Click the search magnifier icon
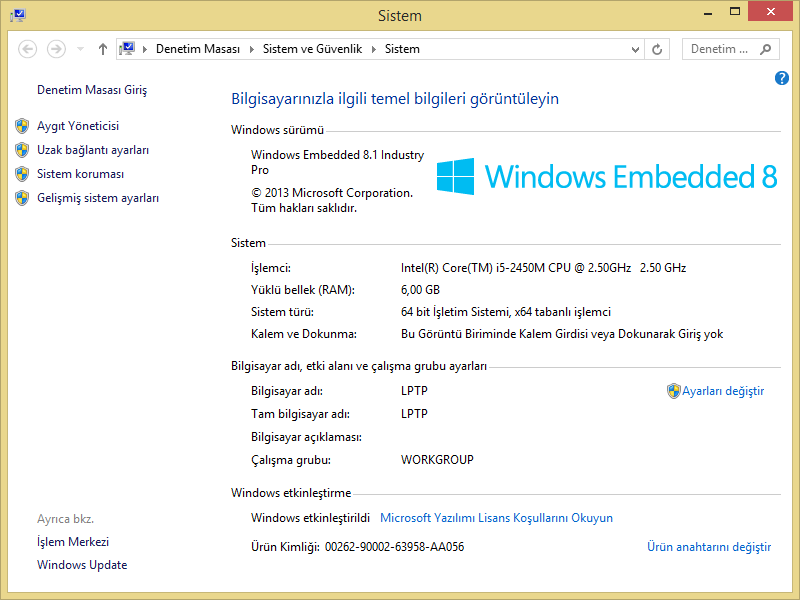Screen dimensions: 800x600 tap(765, 49)
